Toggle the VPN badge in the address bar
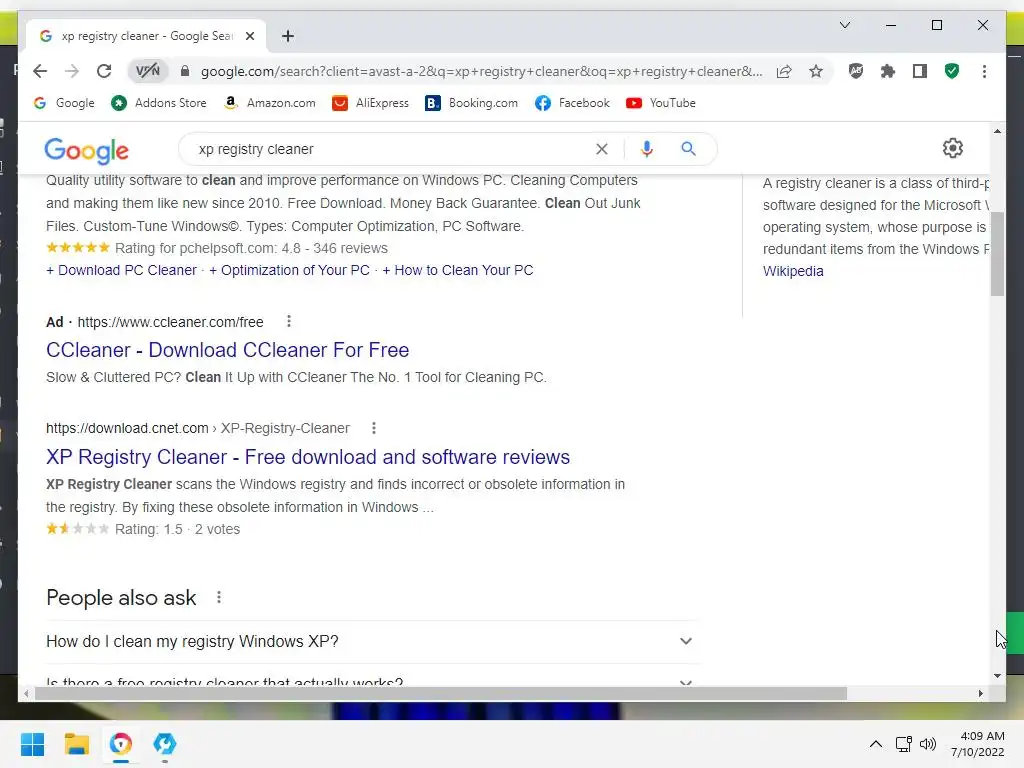Image resolution: width=1024 pixels, height=768 pixels. (148, 71)
